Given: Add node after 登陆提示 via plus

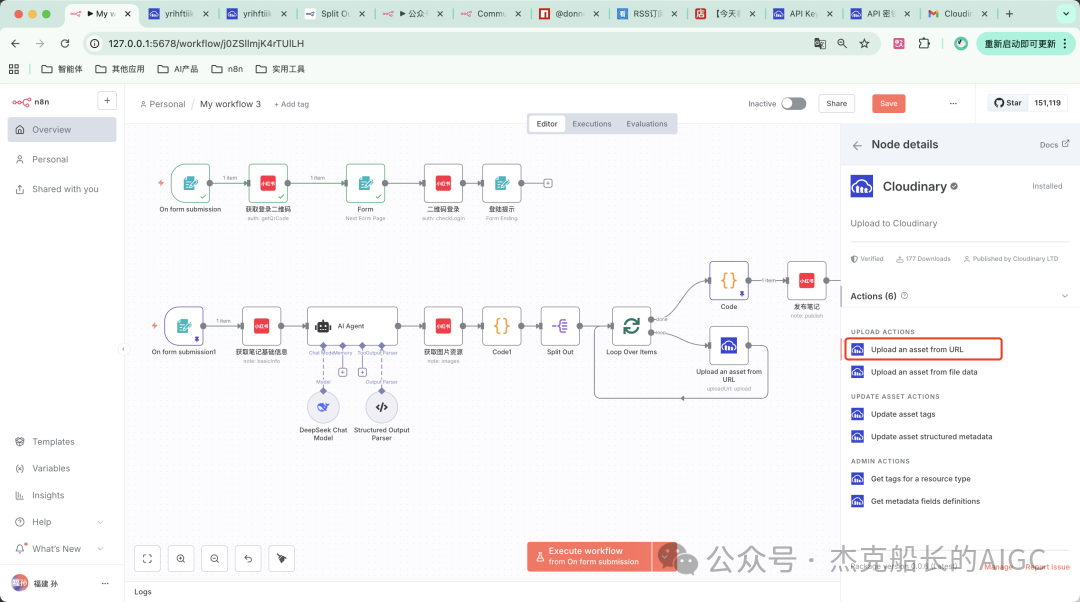Looking at the screenshot, I should point(548,183).
